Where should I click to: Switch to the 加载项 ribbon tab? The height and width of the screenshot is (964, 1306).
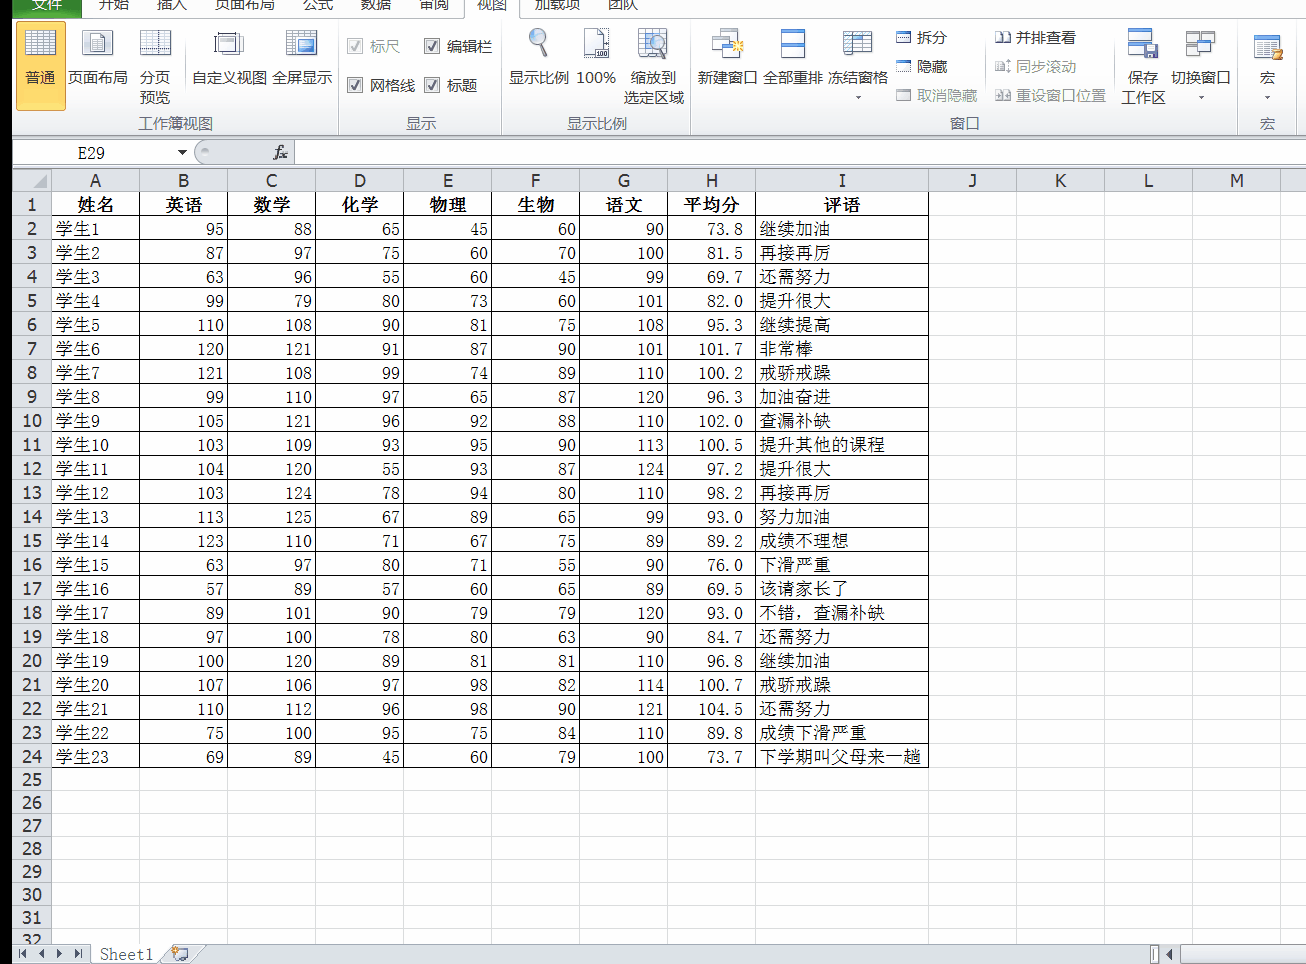[557, 6]
